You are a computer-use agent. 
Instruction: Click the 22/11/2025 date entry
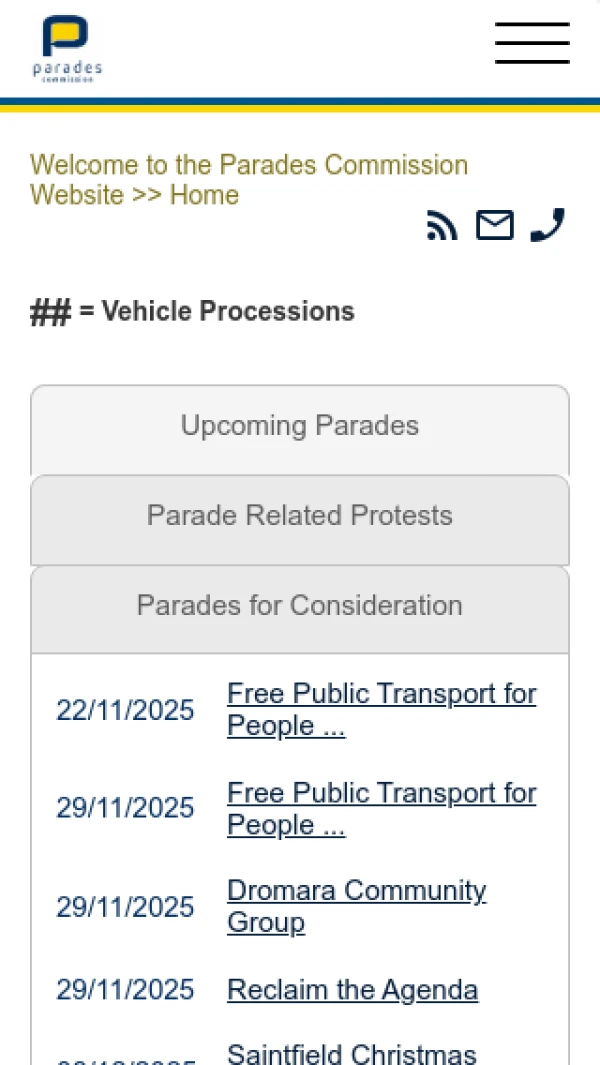click(125, 710)
